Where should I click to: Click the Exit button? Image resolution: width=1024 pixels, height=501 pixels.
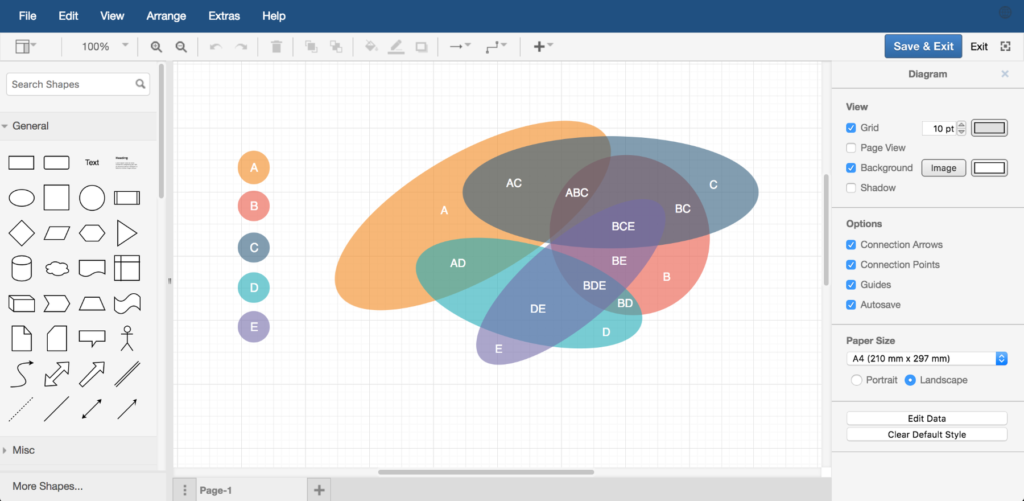coord(979,46)
